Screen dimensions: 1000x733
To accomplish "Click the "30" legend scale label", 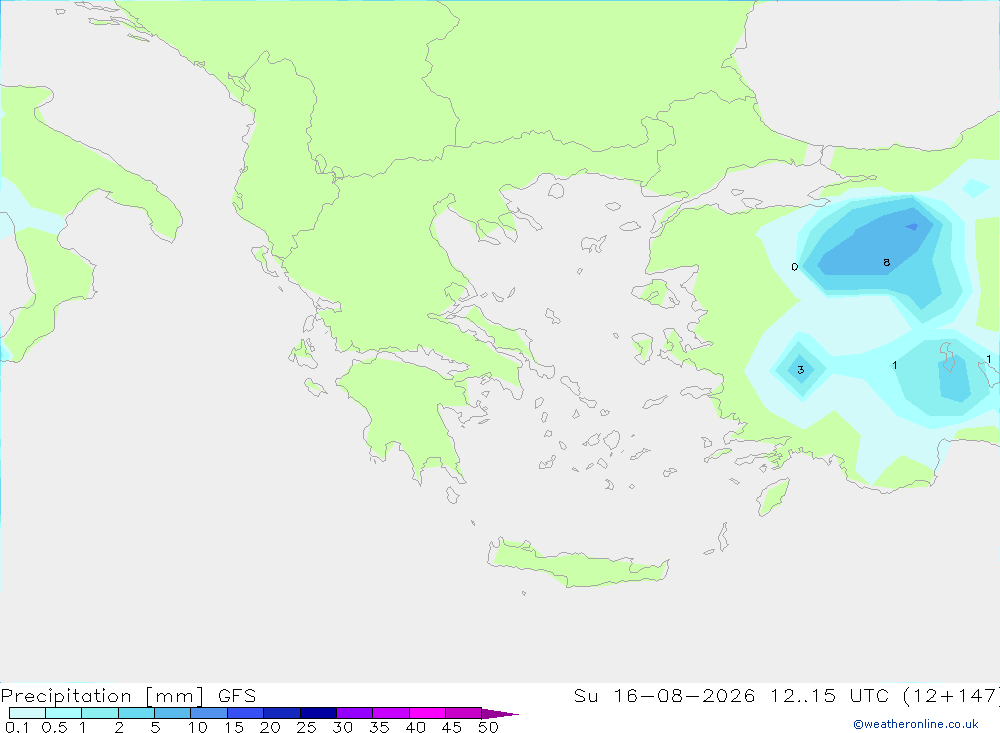I will pos(343,727).
